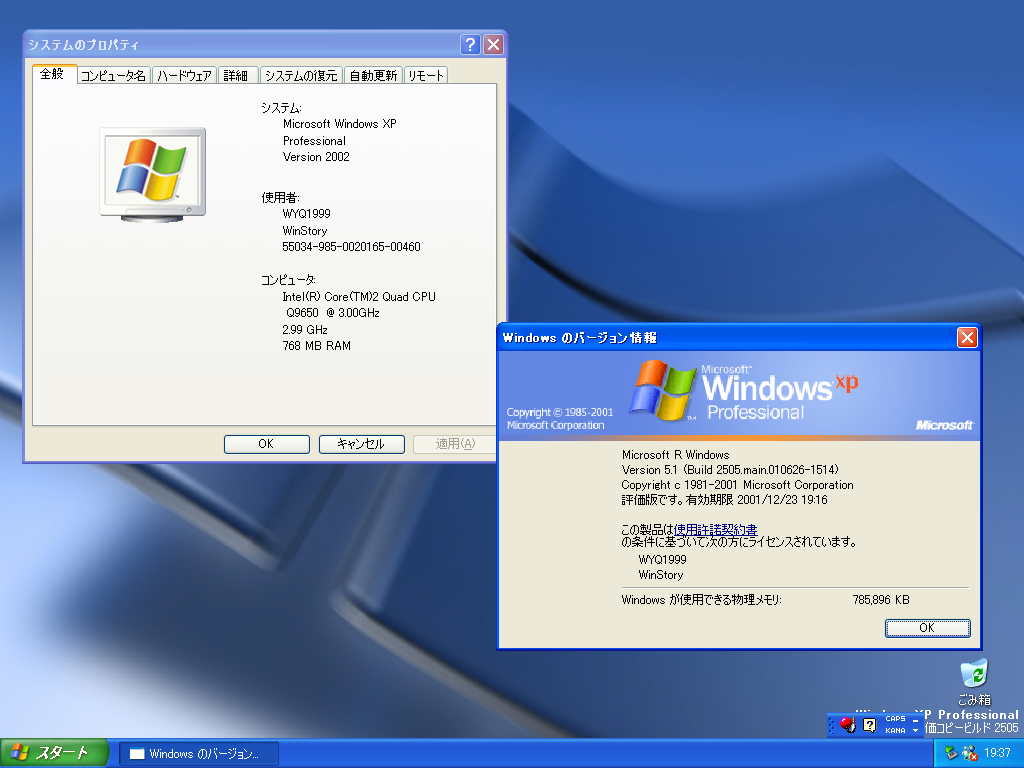Image resolution: width=1024 pixels, height=768 pixels.
Task: Click the Windows monitor logo image in 全般 tab
Action: pyautogui.click(x=152, y=173)
